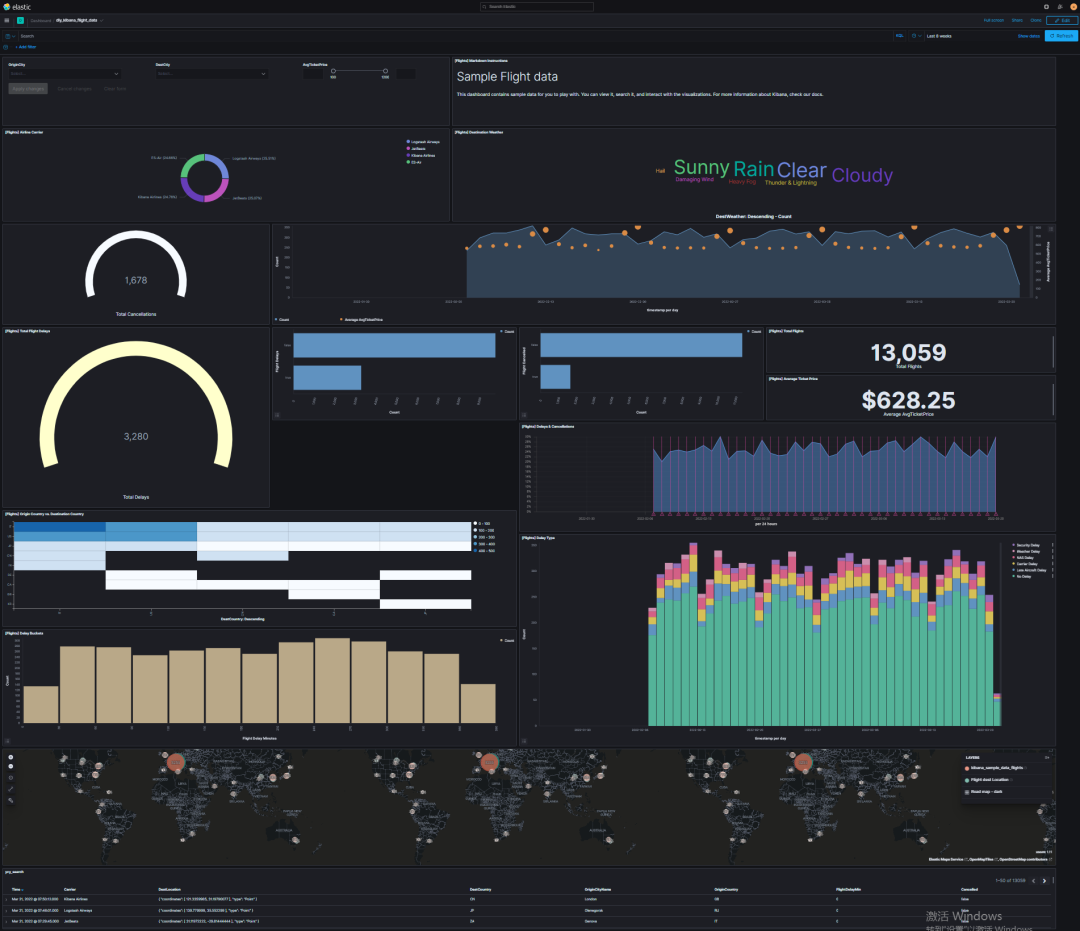Screen dimensions: 1080x931
Task: Toggle NAS Delay legend item
Action: coord(1025,558)
